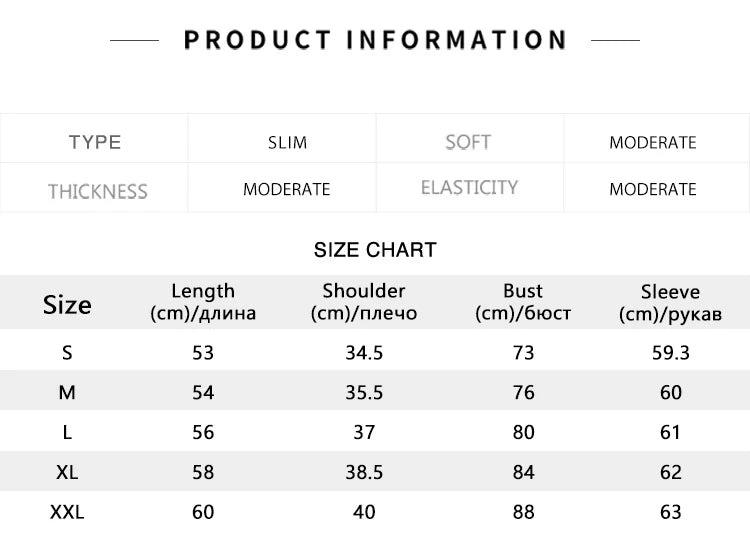Select the Bust (cm) column header
The height and width of the screenshot is (554, 750).
coord(523,302)
